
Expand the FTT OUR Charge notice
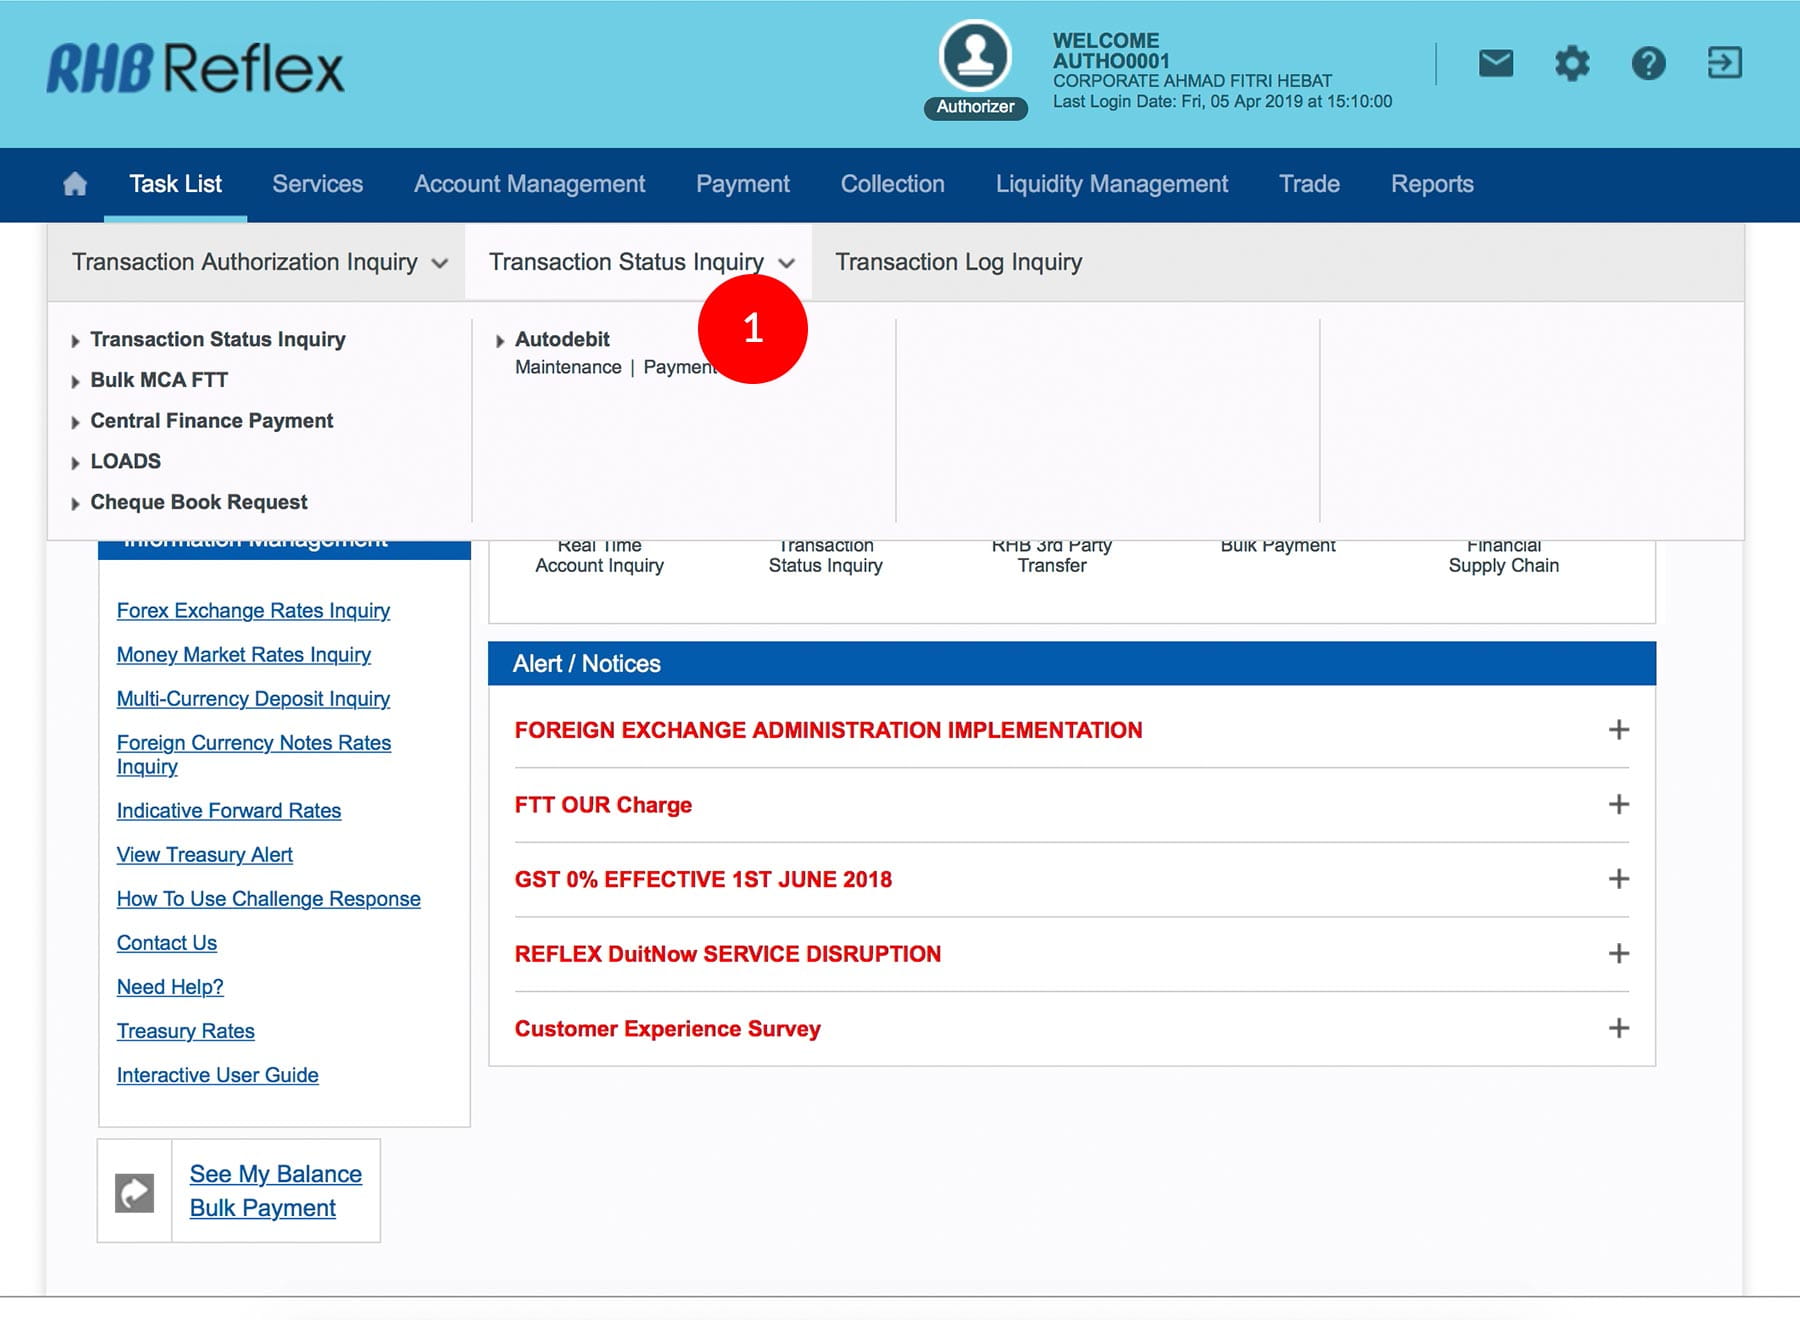pyautogui.click(x=1618, y=805)
